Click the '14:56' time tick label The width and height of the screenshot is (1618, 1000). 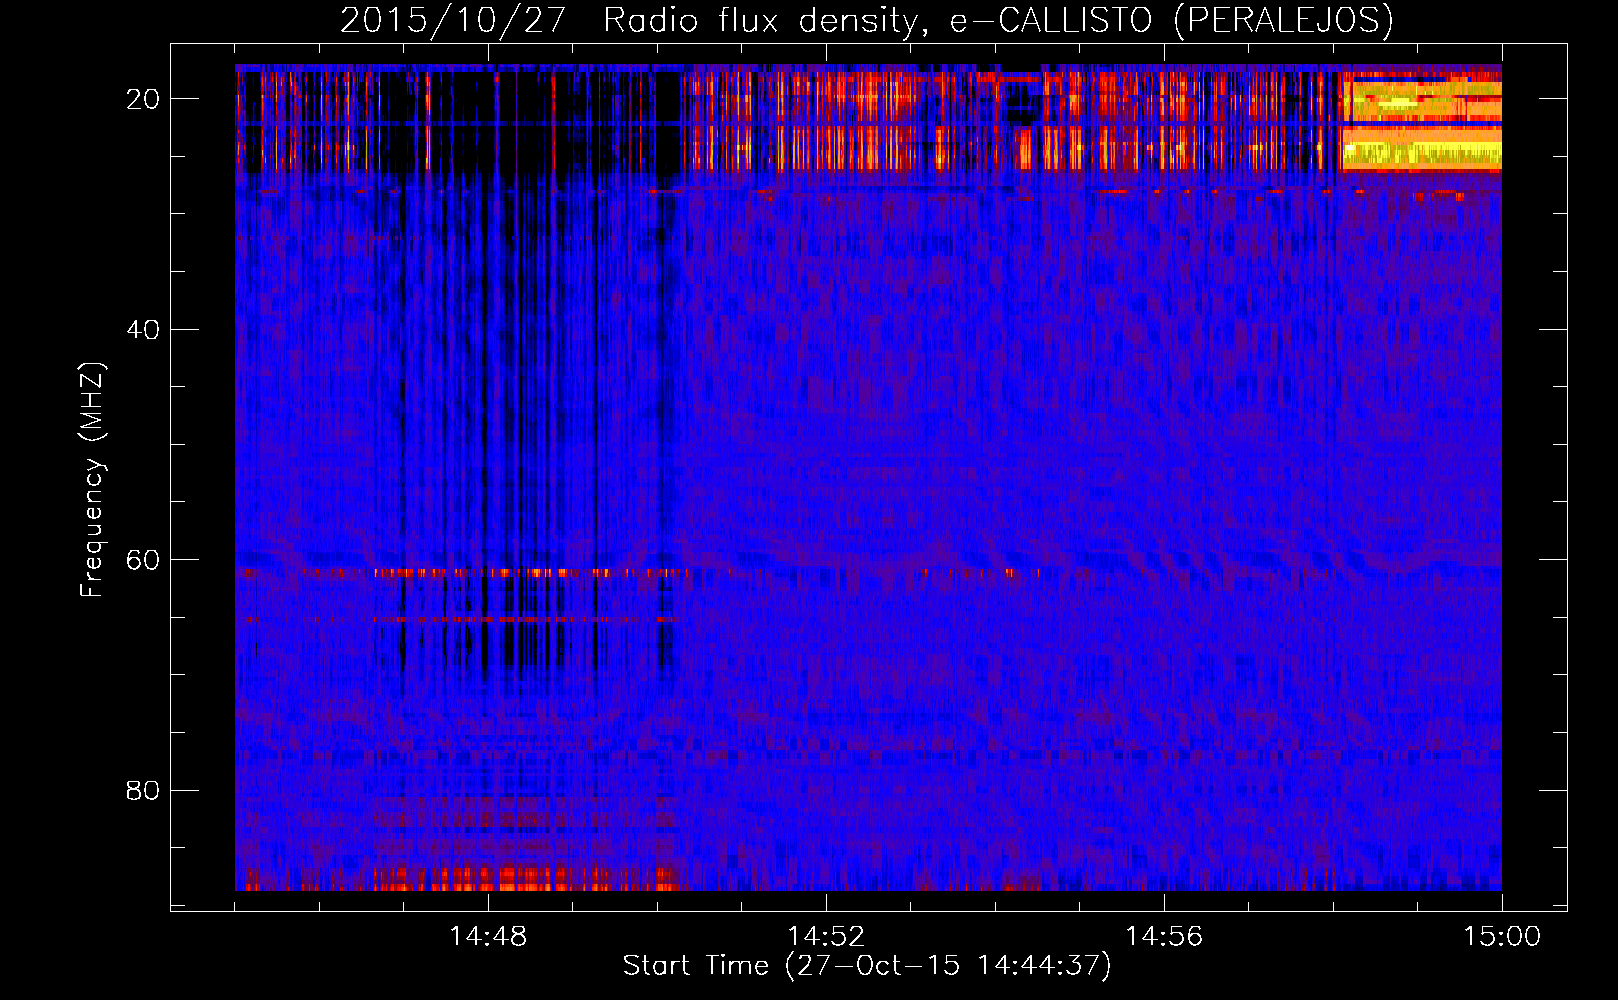pos(1164,937)
